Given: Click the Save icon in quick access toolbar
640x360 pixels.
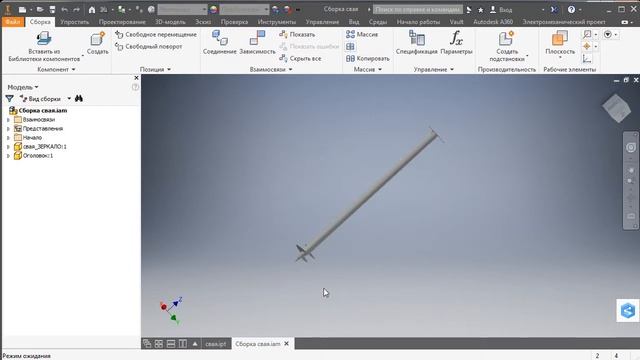Looking at the screenshot, I should coord(52,9).
